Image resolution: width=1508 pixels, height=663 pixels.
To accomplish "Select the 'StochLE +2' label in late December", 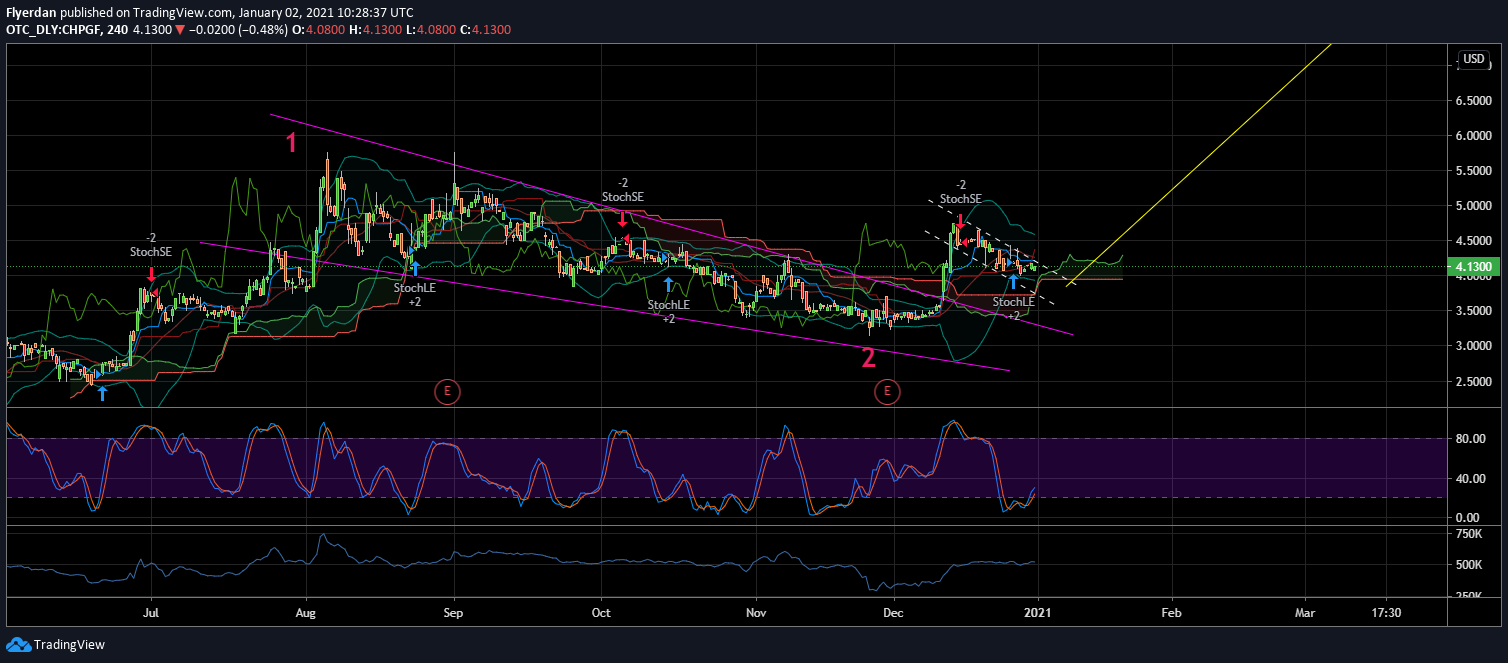I will (1013, 308).
